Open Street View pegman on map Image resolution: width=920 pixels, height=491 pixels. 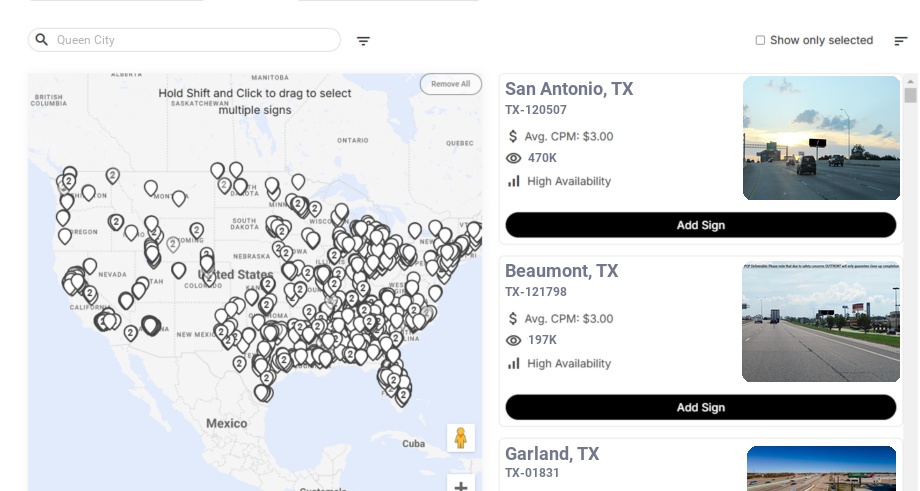(x=460, y=438)
